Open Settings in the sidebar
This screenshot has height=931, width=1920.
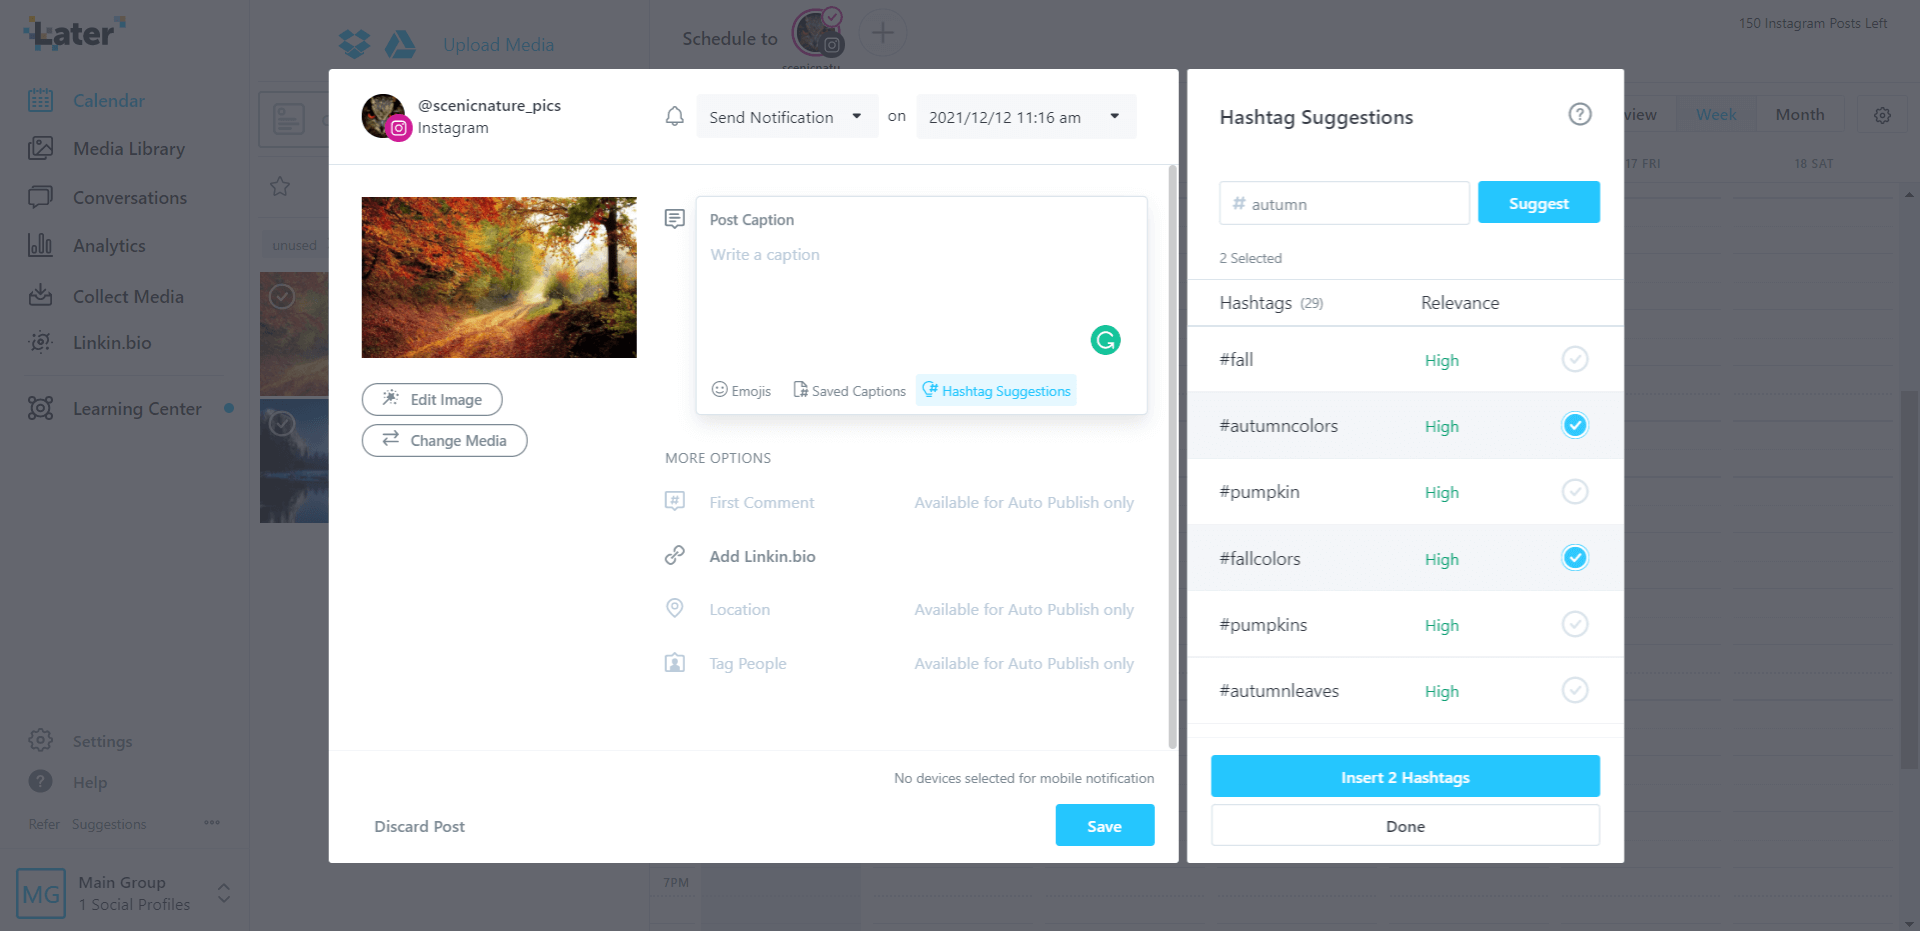point(102,741)
